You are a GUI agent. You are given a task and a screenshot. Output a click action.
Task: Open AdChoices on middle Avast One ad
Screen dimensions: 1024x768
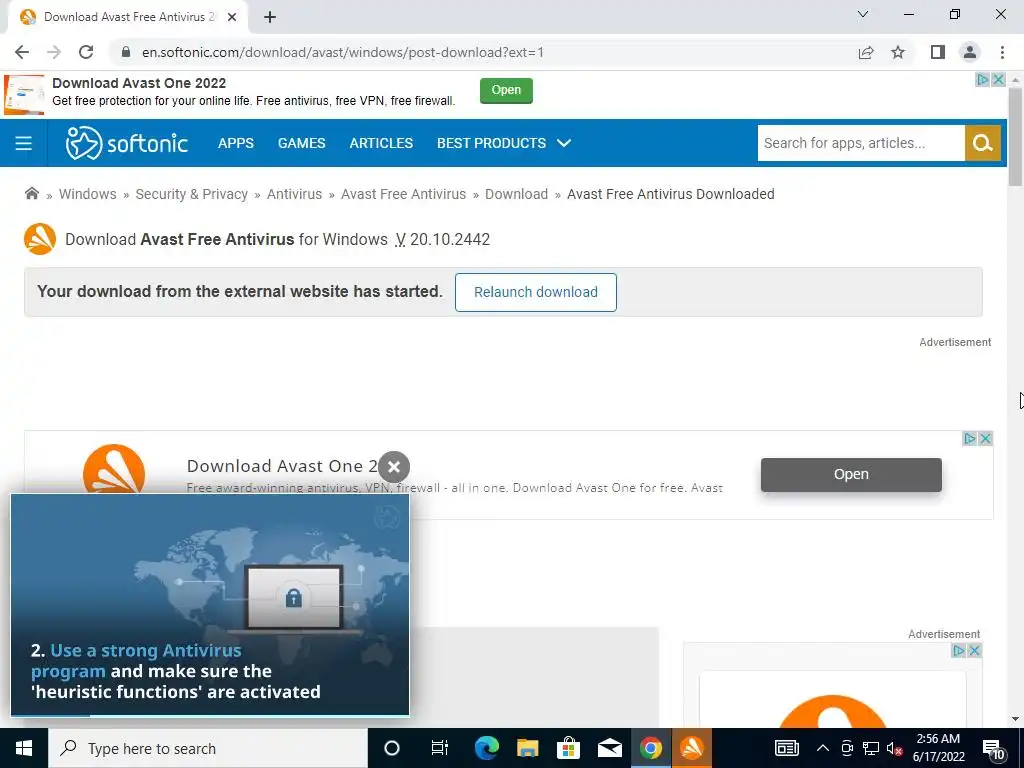point(970,439)
